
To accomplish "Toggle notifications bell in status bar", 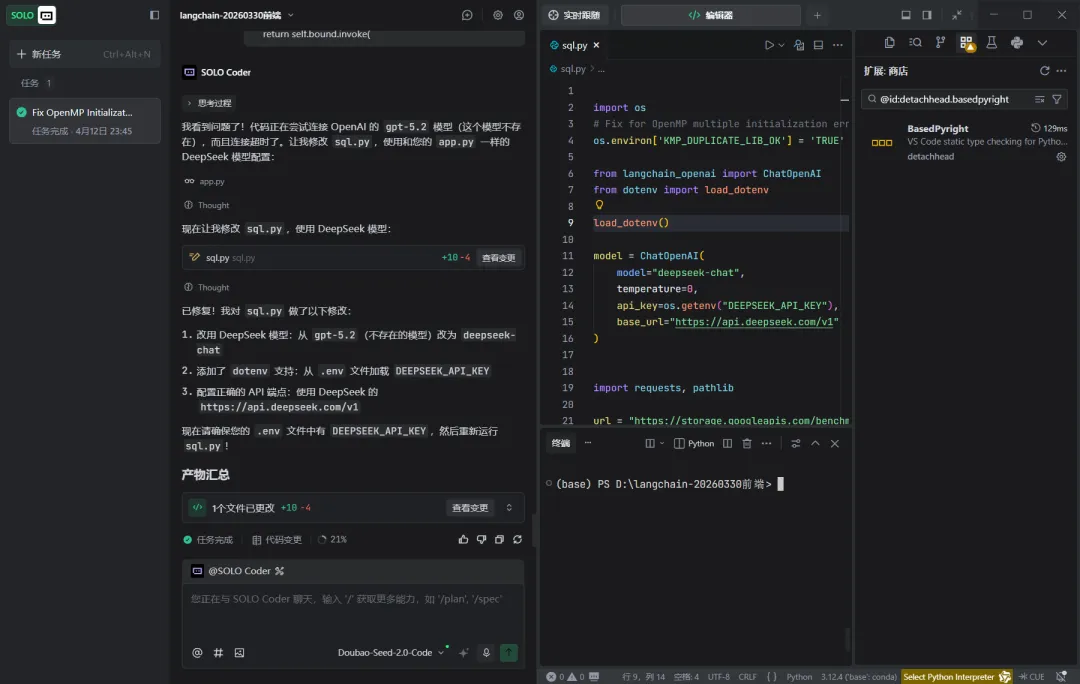I will tap(1061, 676).
